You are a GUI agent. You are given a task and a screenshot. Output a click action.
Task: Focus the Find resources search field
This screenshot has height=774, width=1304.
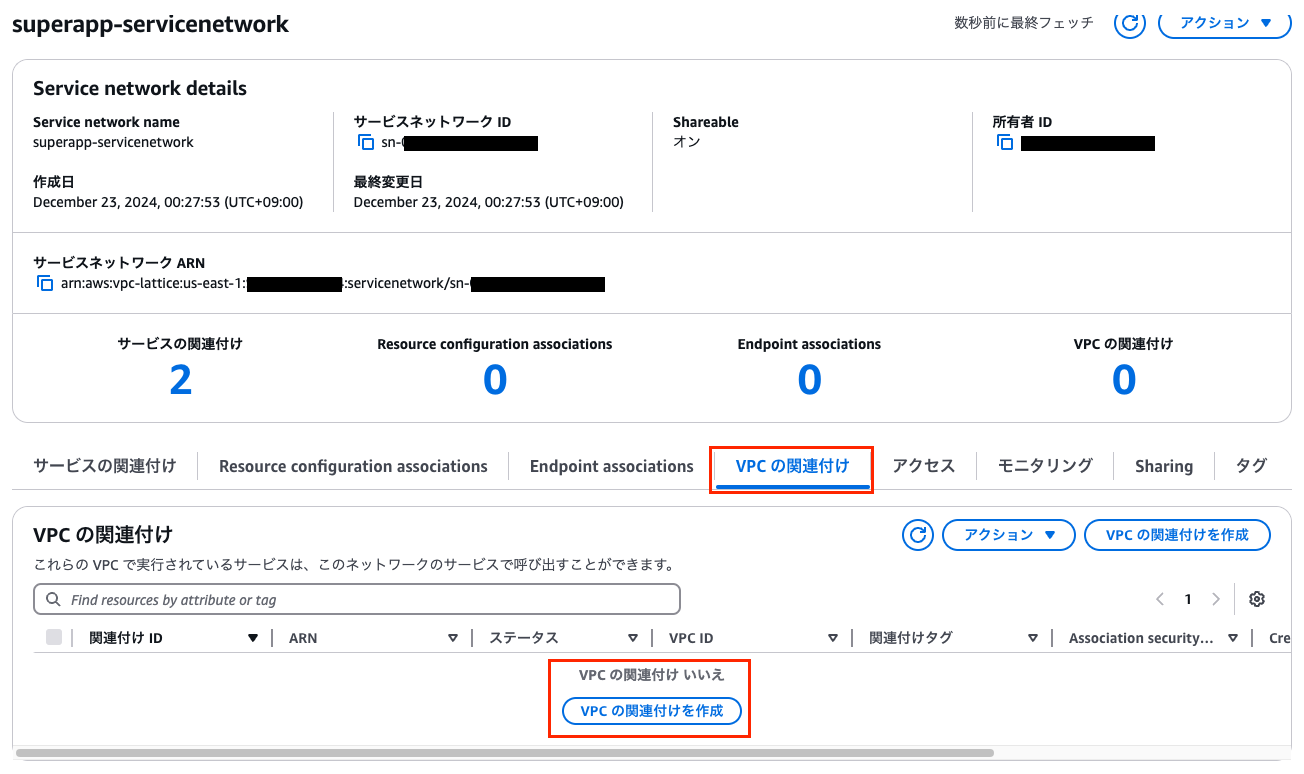click(357, 600)
